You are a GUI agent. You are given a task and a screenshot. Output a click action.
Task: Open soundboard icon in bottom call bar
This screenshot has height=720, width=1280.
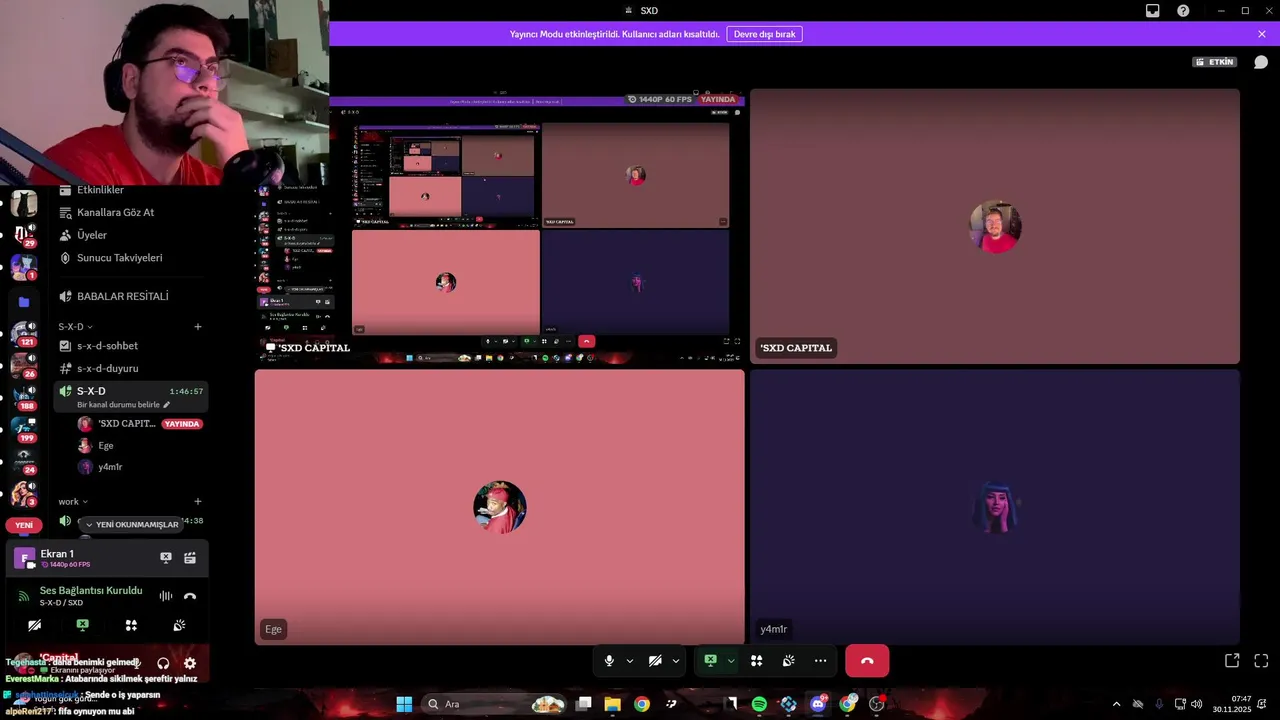pos(789,661)
